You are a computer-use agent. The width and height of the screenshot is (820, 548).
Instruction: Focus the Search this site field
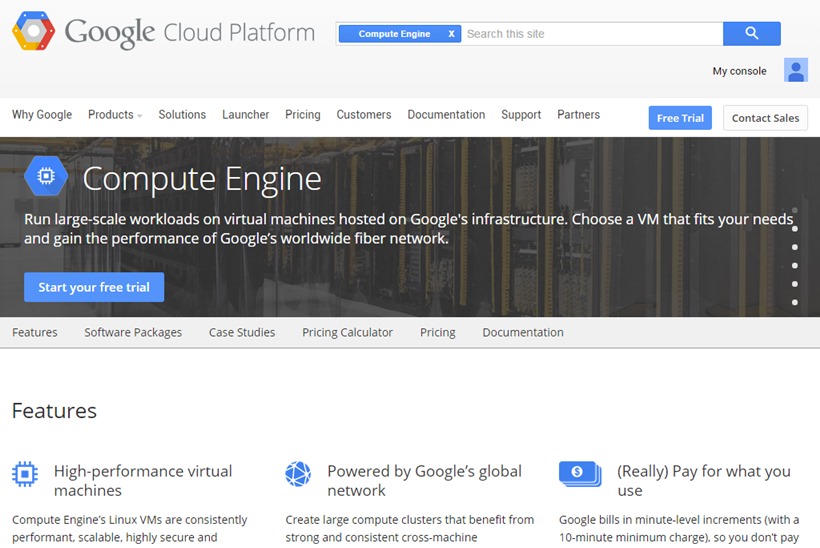tap(590, 34)
